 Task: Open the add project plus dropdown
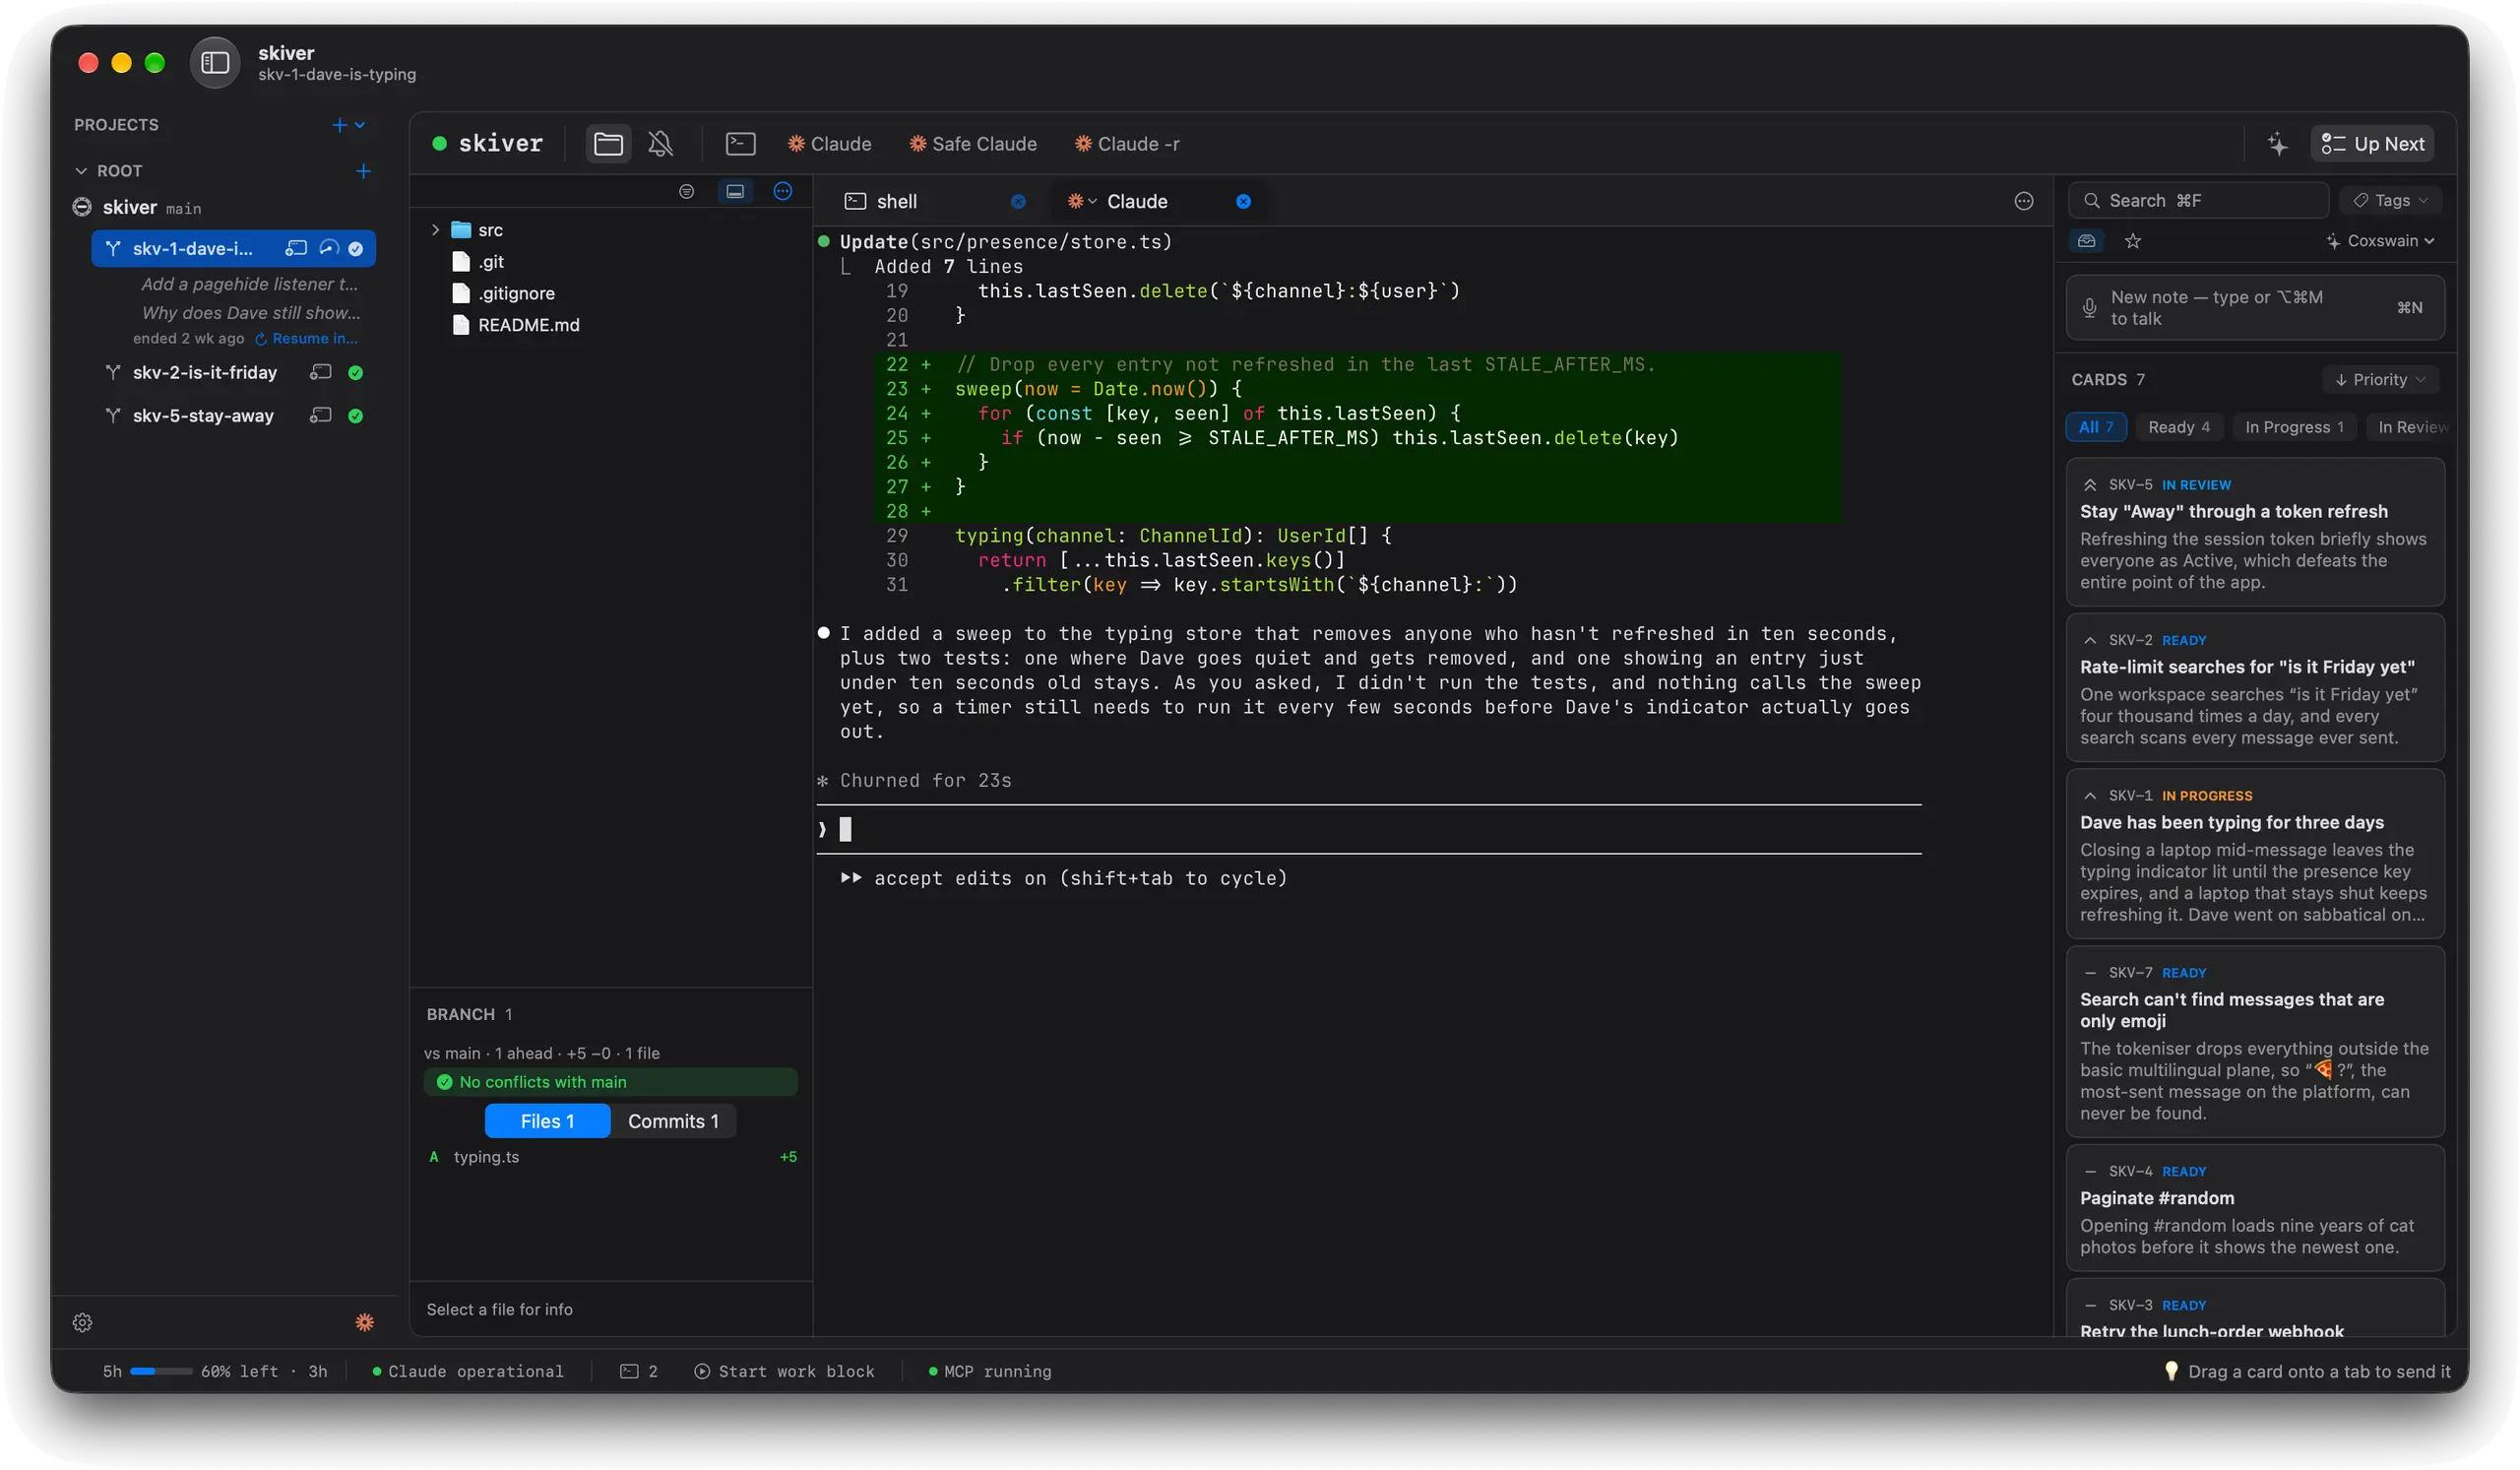(x=348, y=125)
